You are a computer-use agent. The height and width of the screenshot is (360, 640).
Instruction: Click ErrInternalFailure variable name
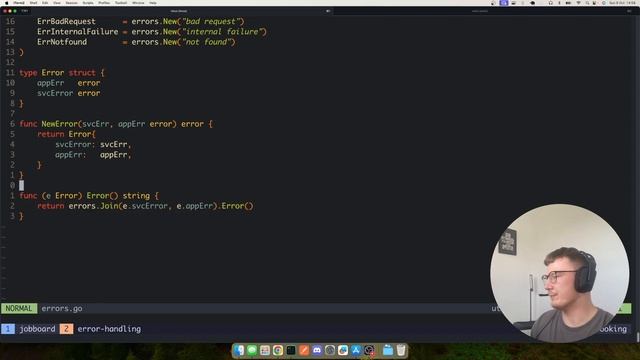[78, 31]
